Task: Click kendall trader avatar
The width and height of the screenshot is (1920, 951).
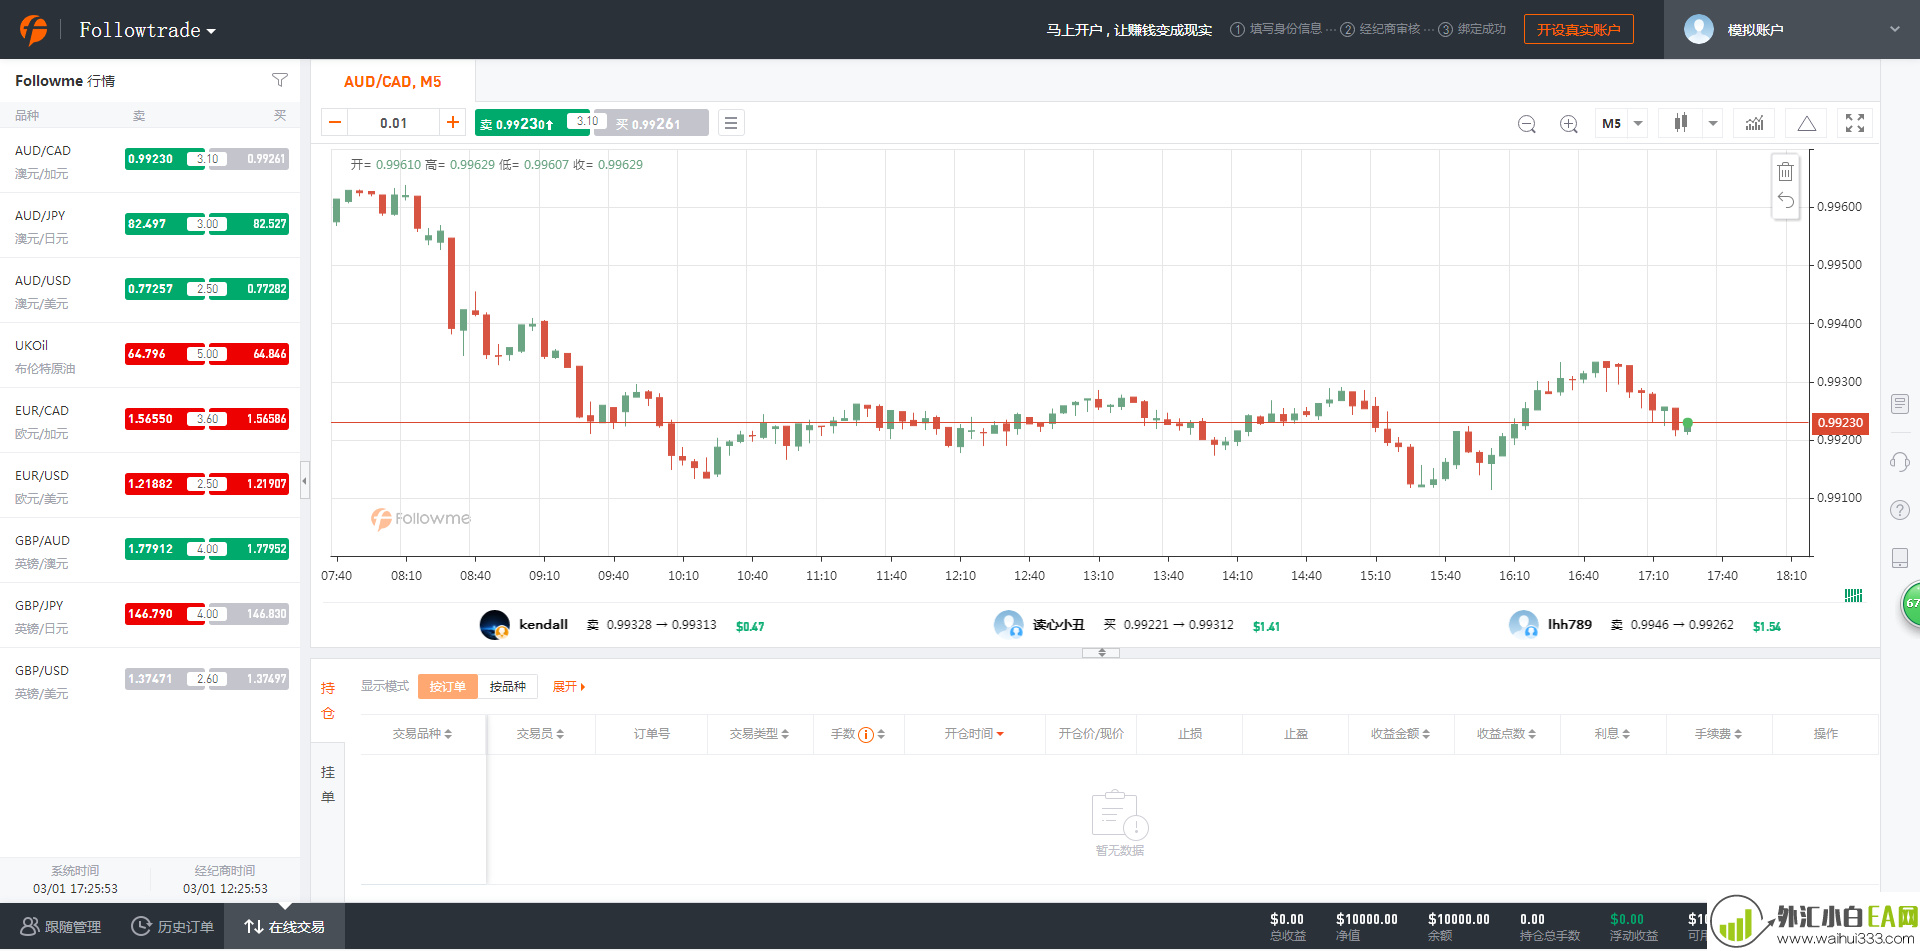Action: click(x=495, y=625)
